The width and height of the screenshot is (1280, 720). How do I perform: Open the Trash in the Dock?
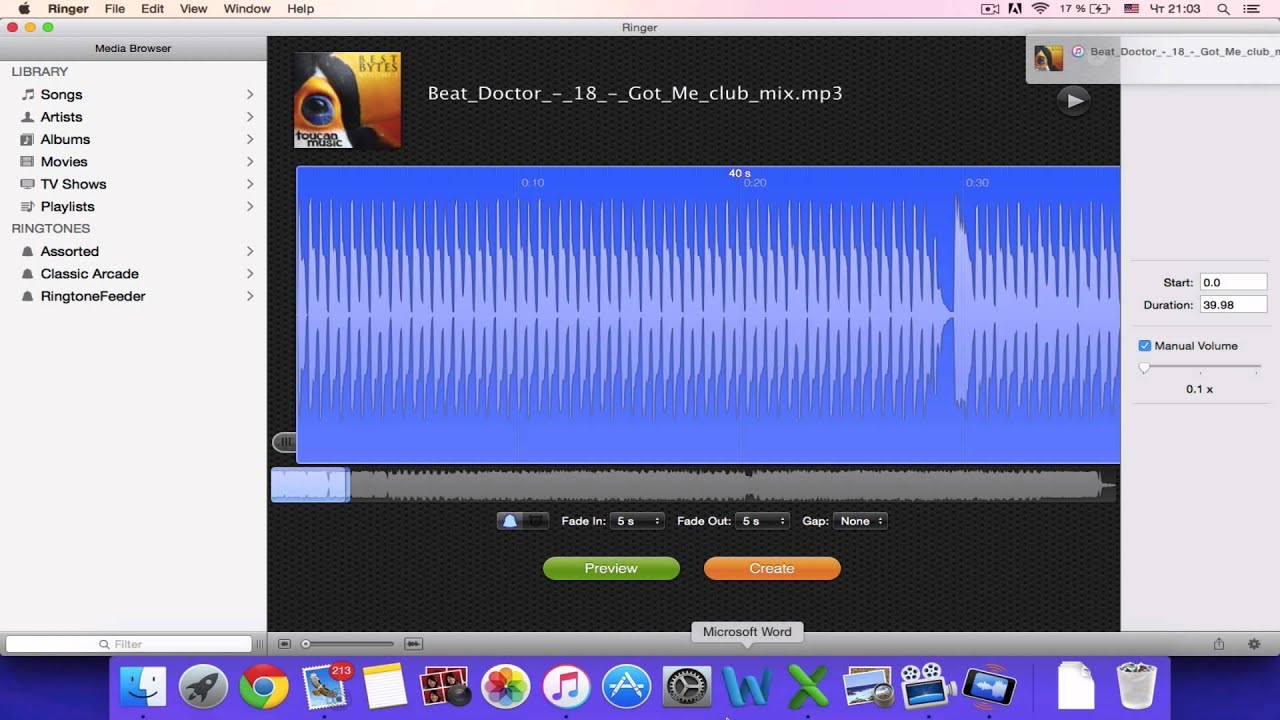1136,687
